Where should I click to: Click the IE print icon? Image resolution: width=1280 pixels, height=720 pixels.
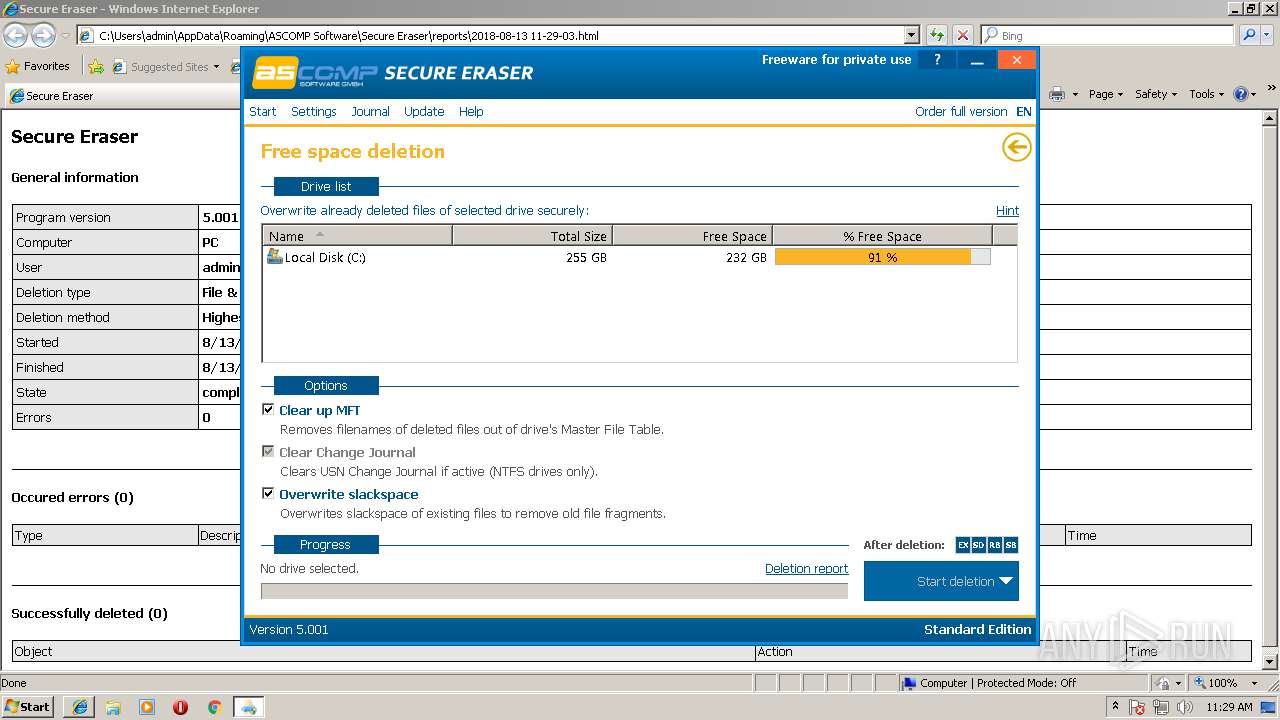pyautogui.click(x=1057, y=94)
